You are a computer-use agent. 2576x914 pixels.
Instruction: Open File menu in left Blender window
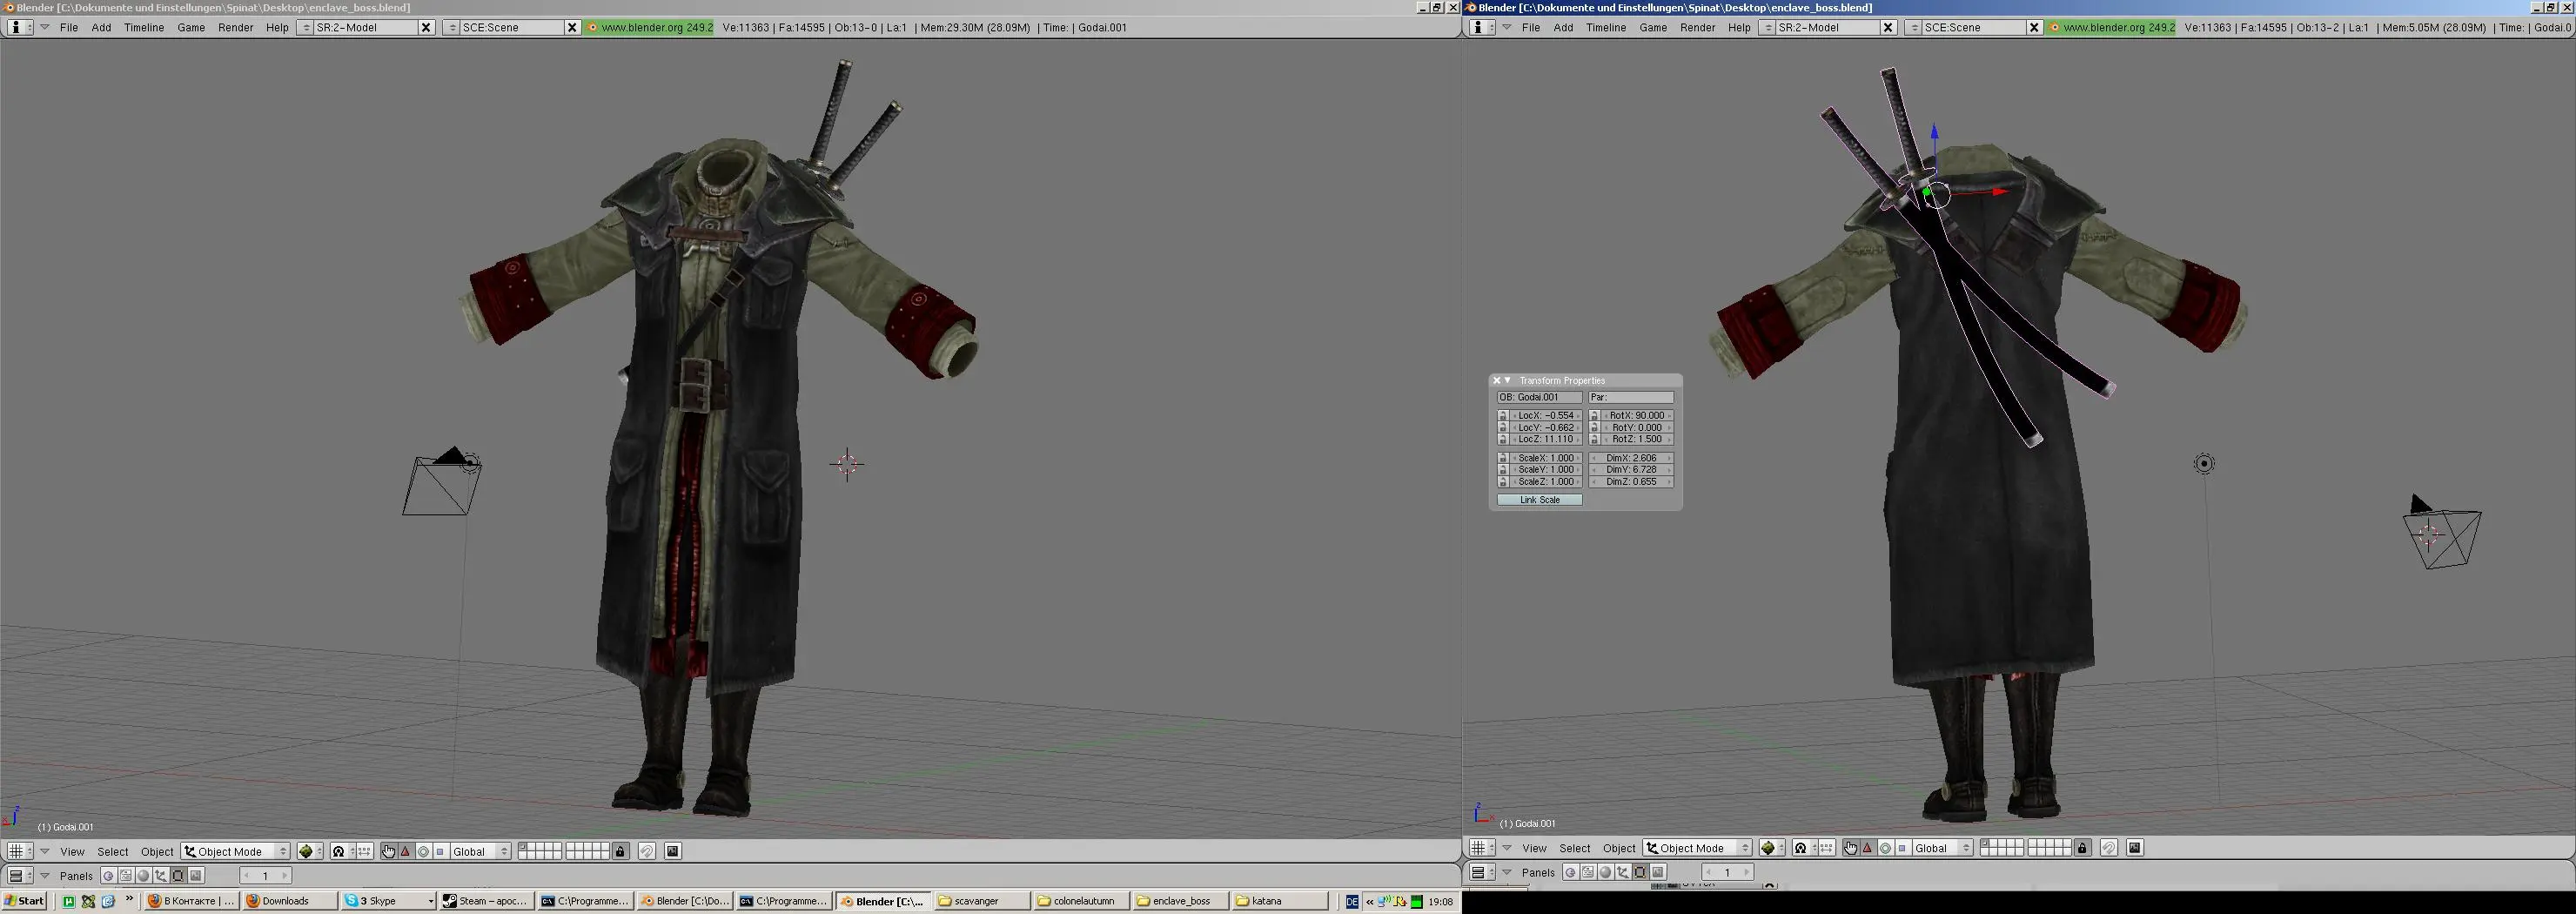pyautogui.click(x=69, y=27)
